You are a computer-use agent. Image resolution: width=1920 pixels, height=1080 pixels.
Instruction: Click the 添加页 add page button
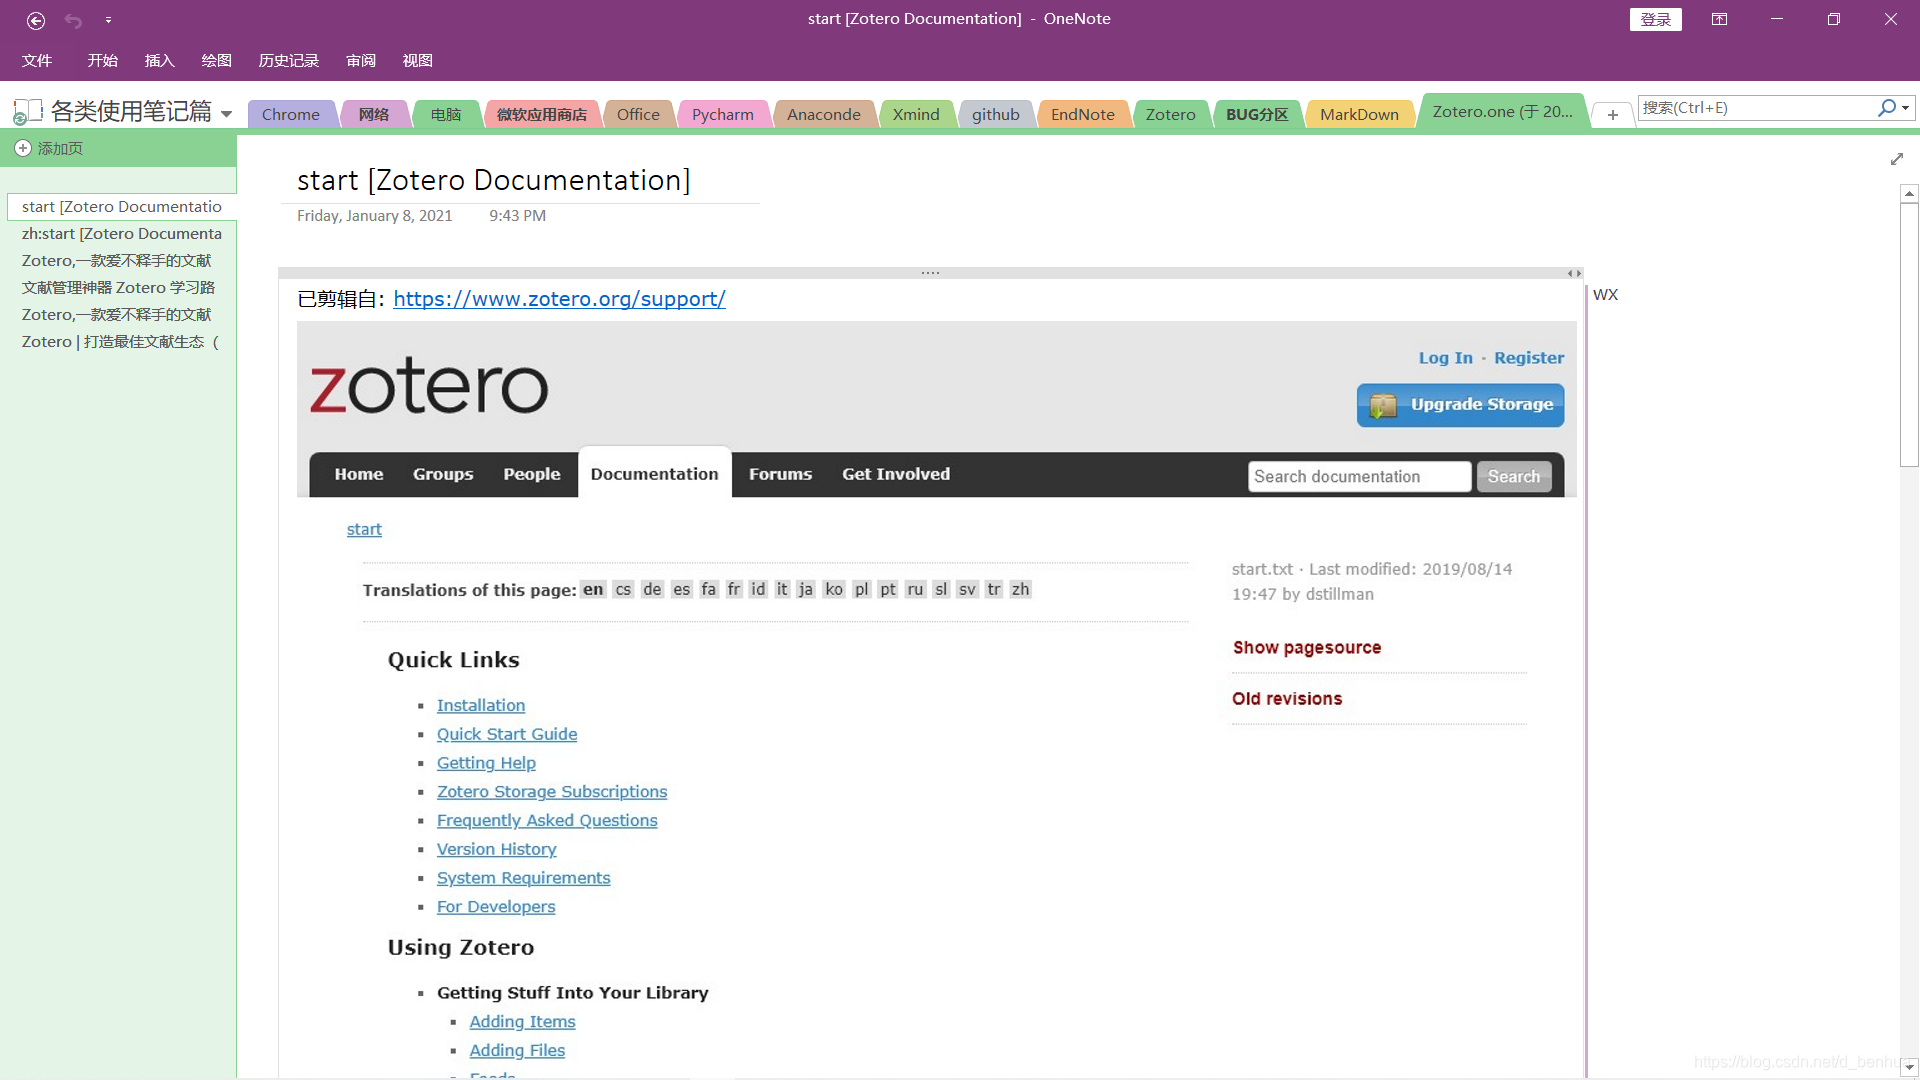pyautogui.click(x=49, y=148)
